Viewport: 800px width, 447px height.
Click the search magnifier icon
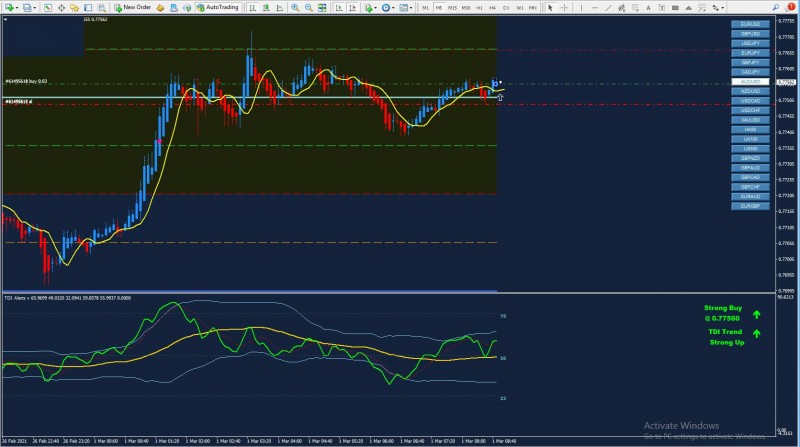[776, 7]
